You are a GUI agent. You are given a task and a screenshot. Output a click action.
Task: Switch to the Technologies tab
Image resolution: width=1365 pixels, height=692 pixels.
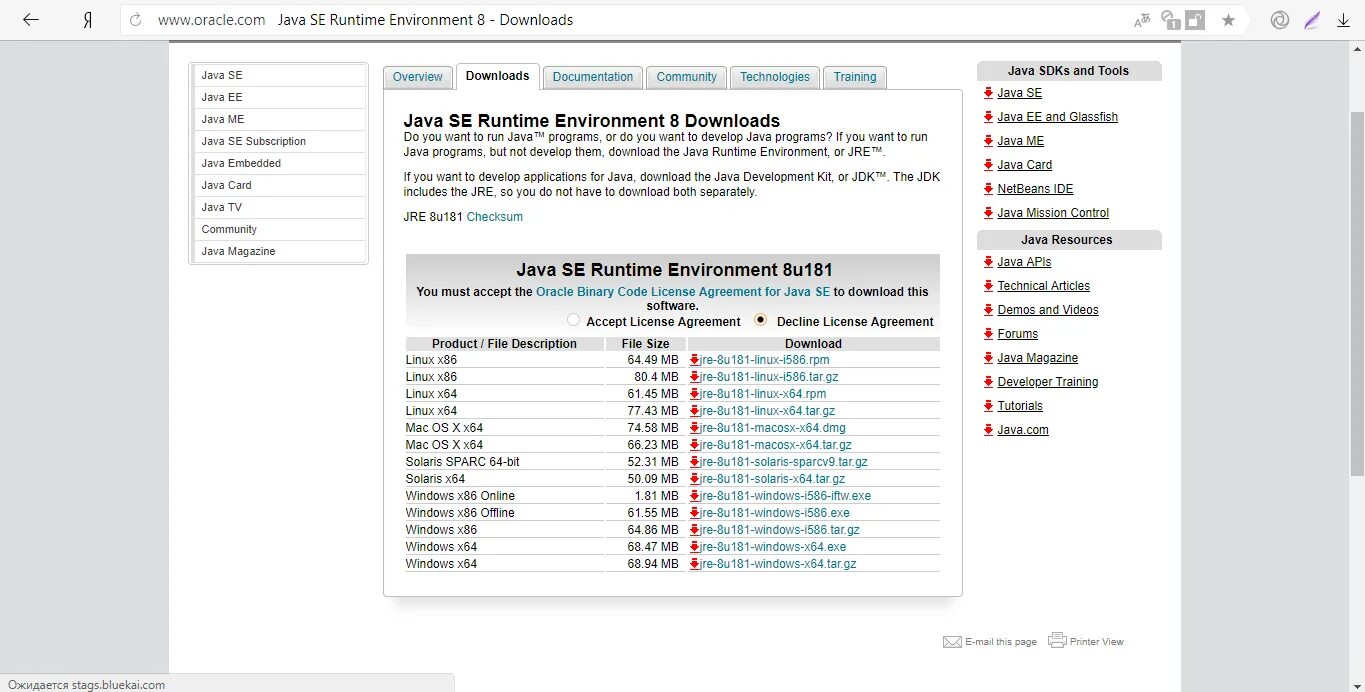click(x=775, y=77)
